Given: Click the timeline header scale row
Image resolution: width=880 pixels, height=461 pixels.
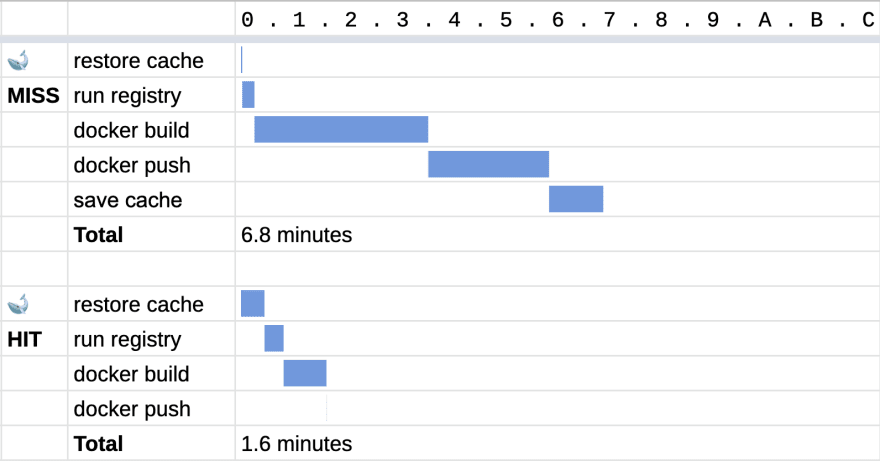Looking at the screenshot, I should point(558,20).
